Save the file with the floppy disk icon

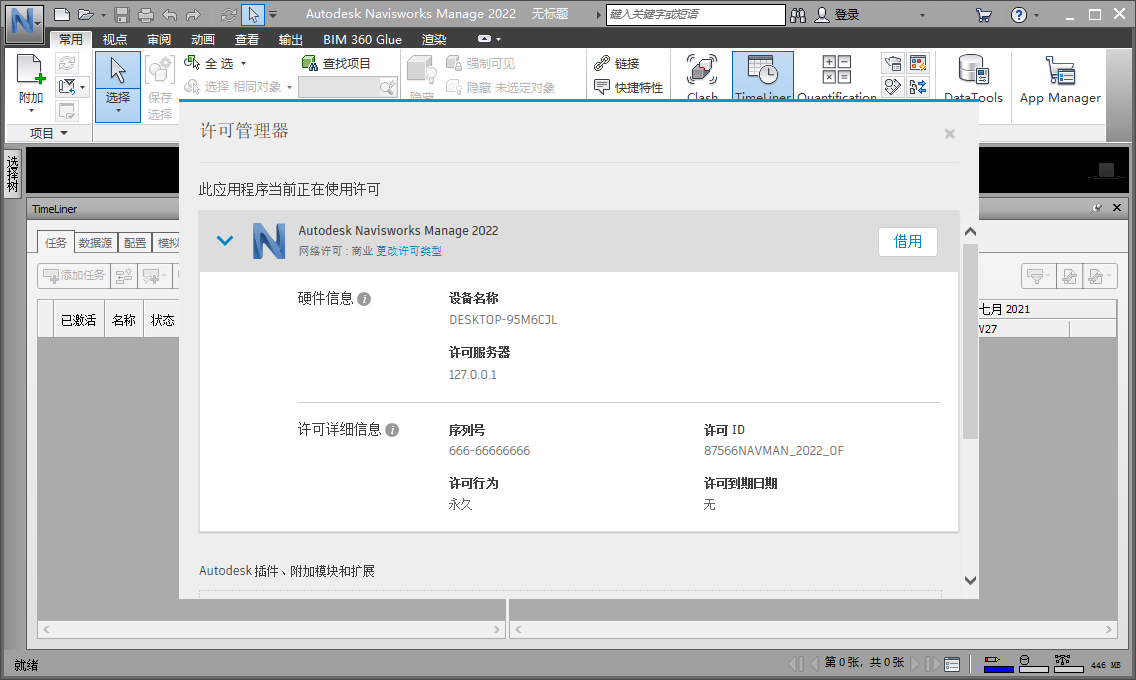[122, 14]
